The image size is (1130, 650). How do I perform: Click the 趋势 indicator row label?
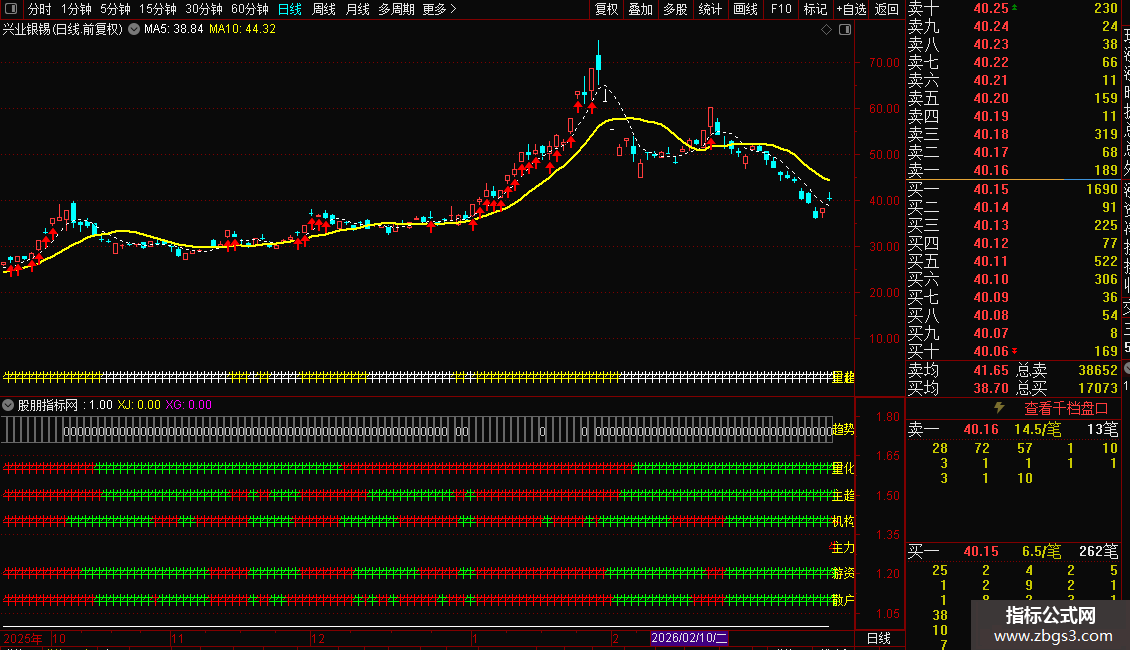[843, 429]
